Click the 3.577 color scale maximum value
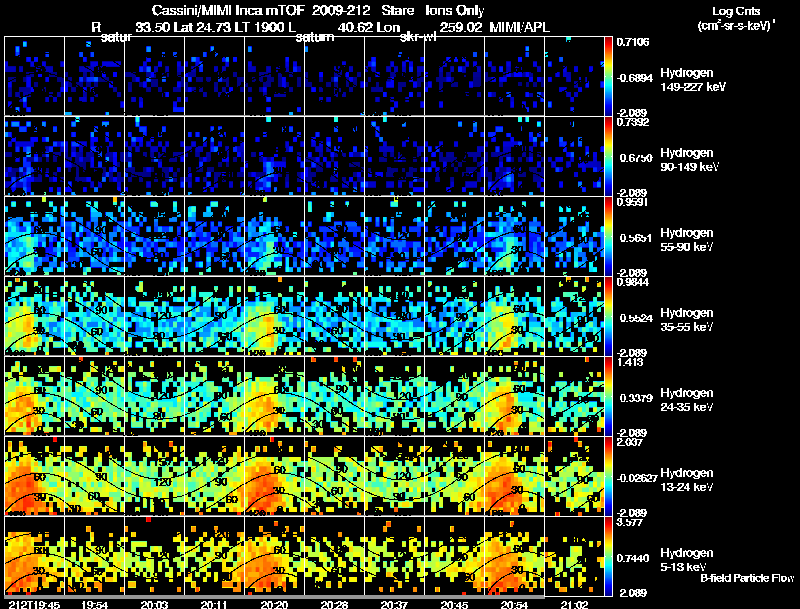The image size is (800, 609). (x=630, y=522)
